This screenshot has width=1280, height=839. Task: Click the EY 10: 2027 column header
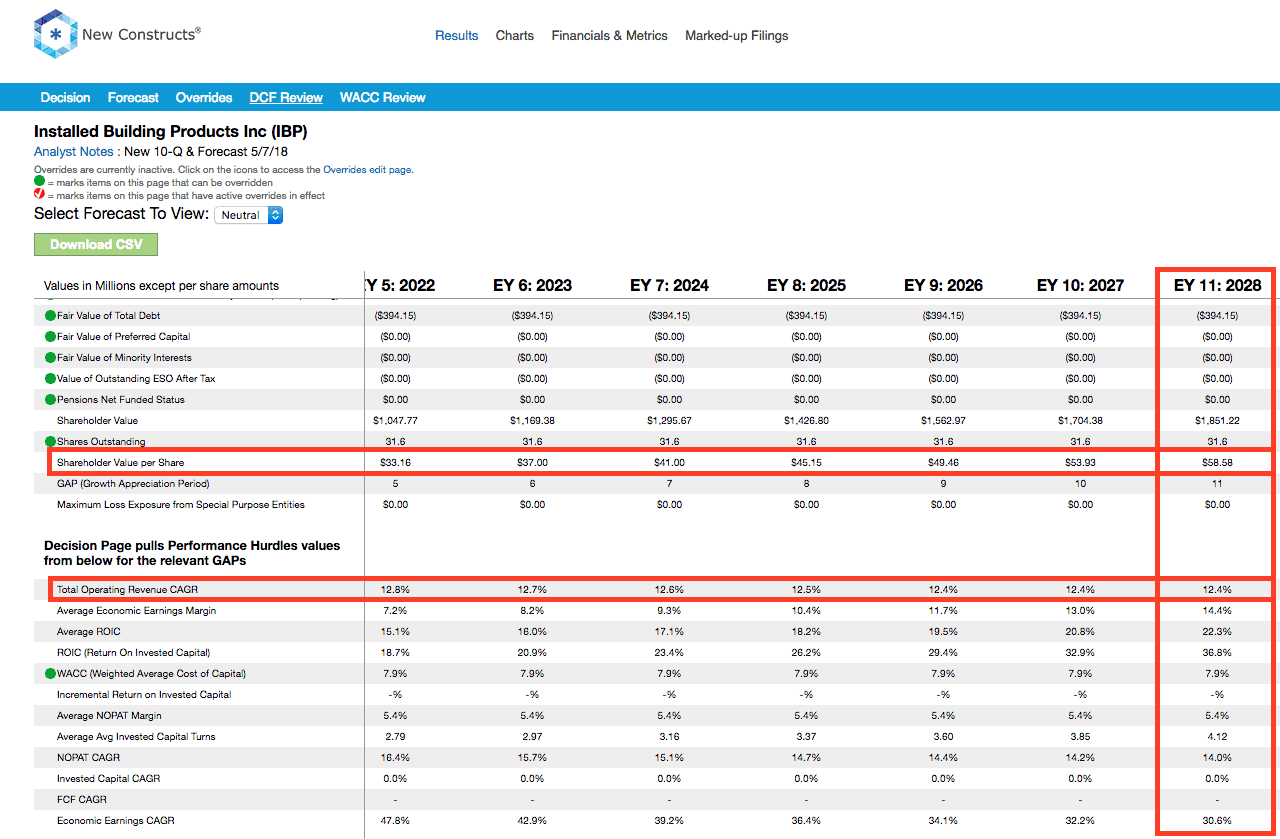click(x=1080, y=285)
